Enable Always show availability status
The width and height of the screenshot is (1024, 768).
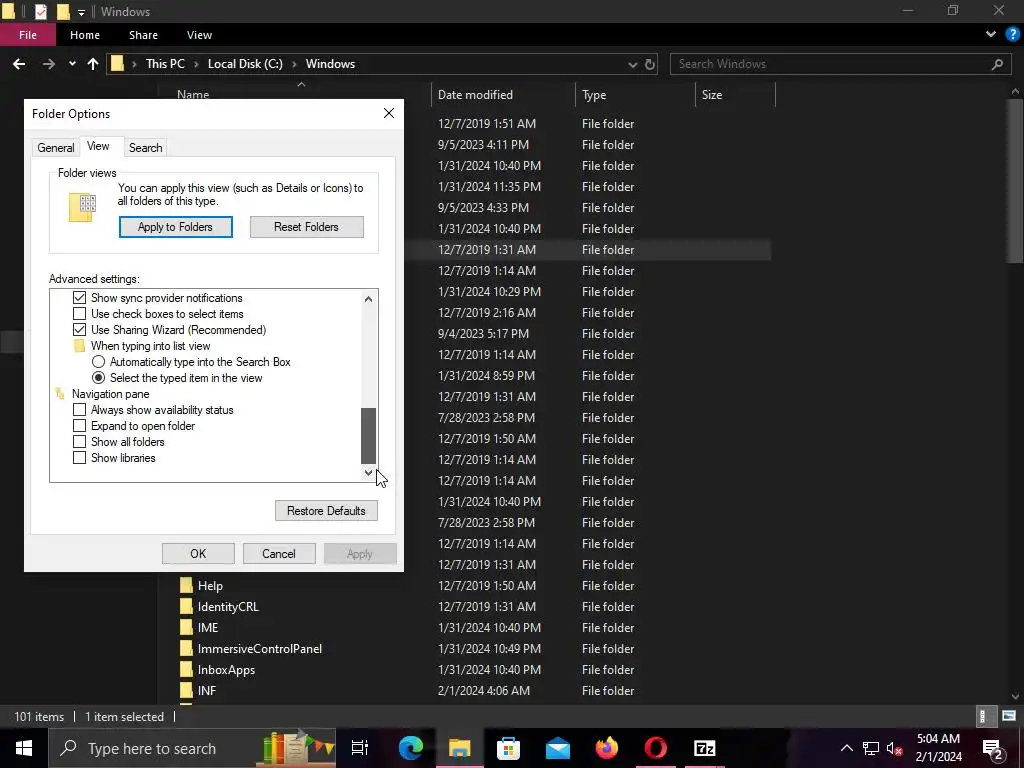pos(80,410)
